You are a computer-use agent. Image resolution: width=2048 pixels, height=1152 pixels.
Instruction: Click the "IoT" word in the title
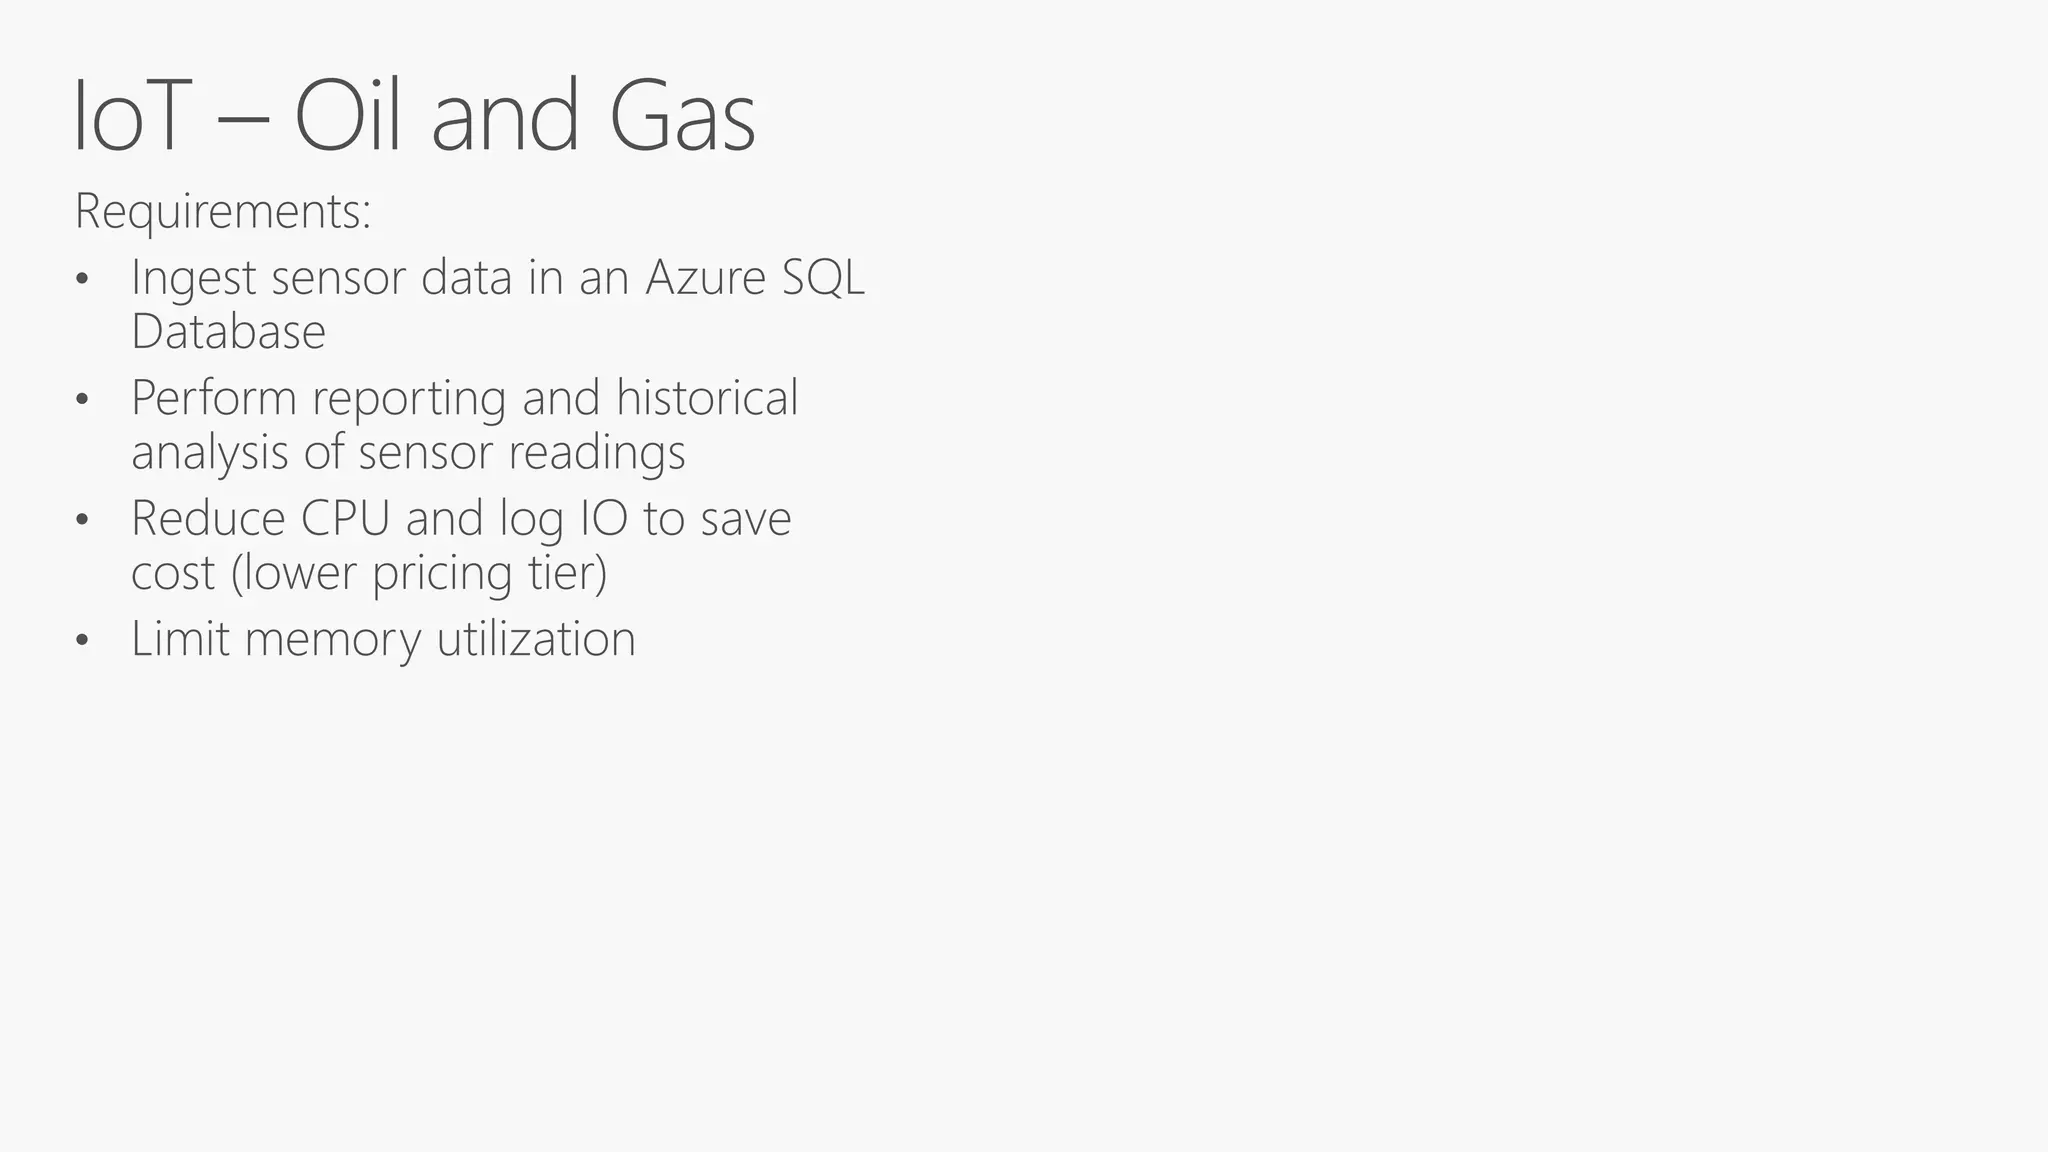[x=132, y=115]
